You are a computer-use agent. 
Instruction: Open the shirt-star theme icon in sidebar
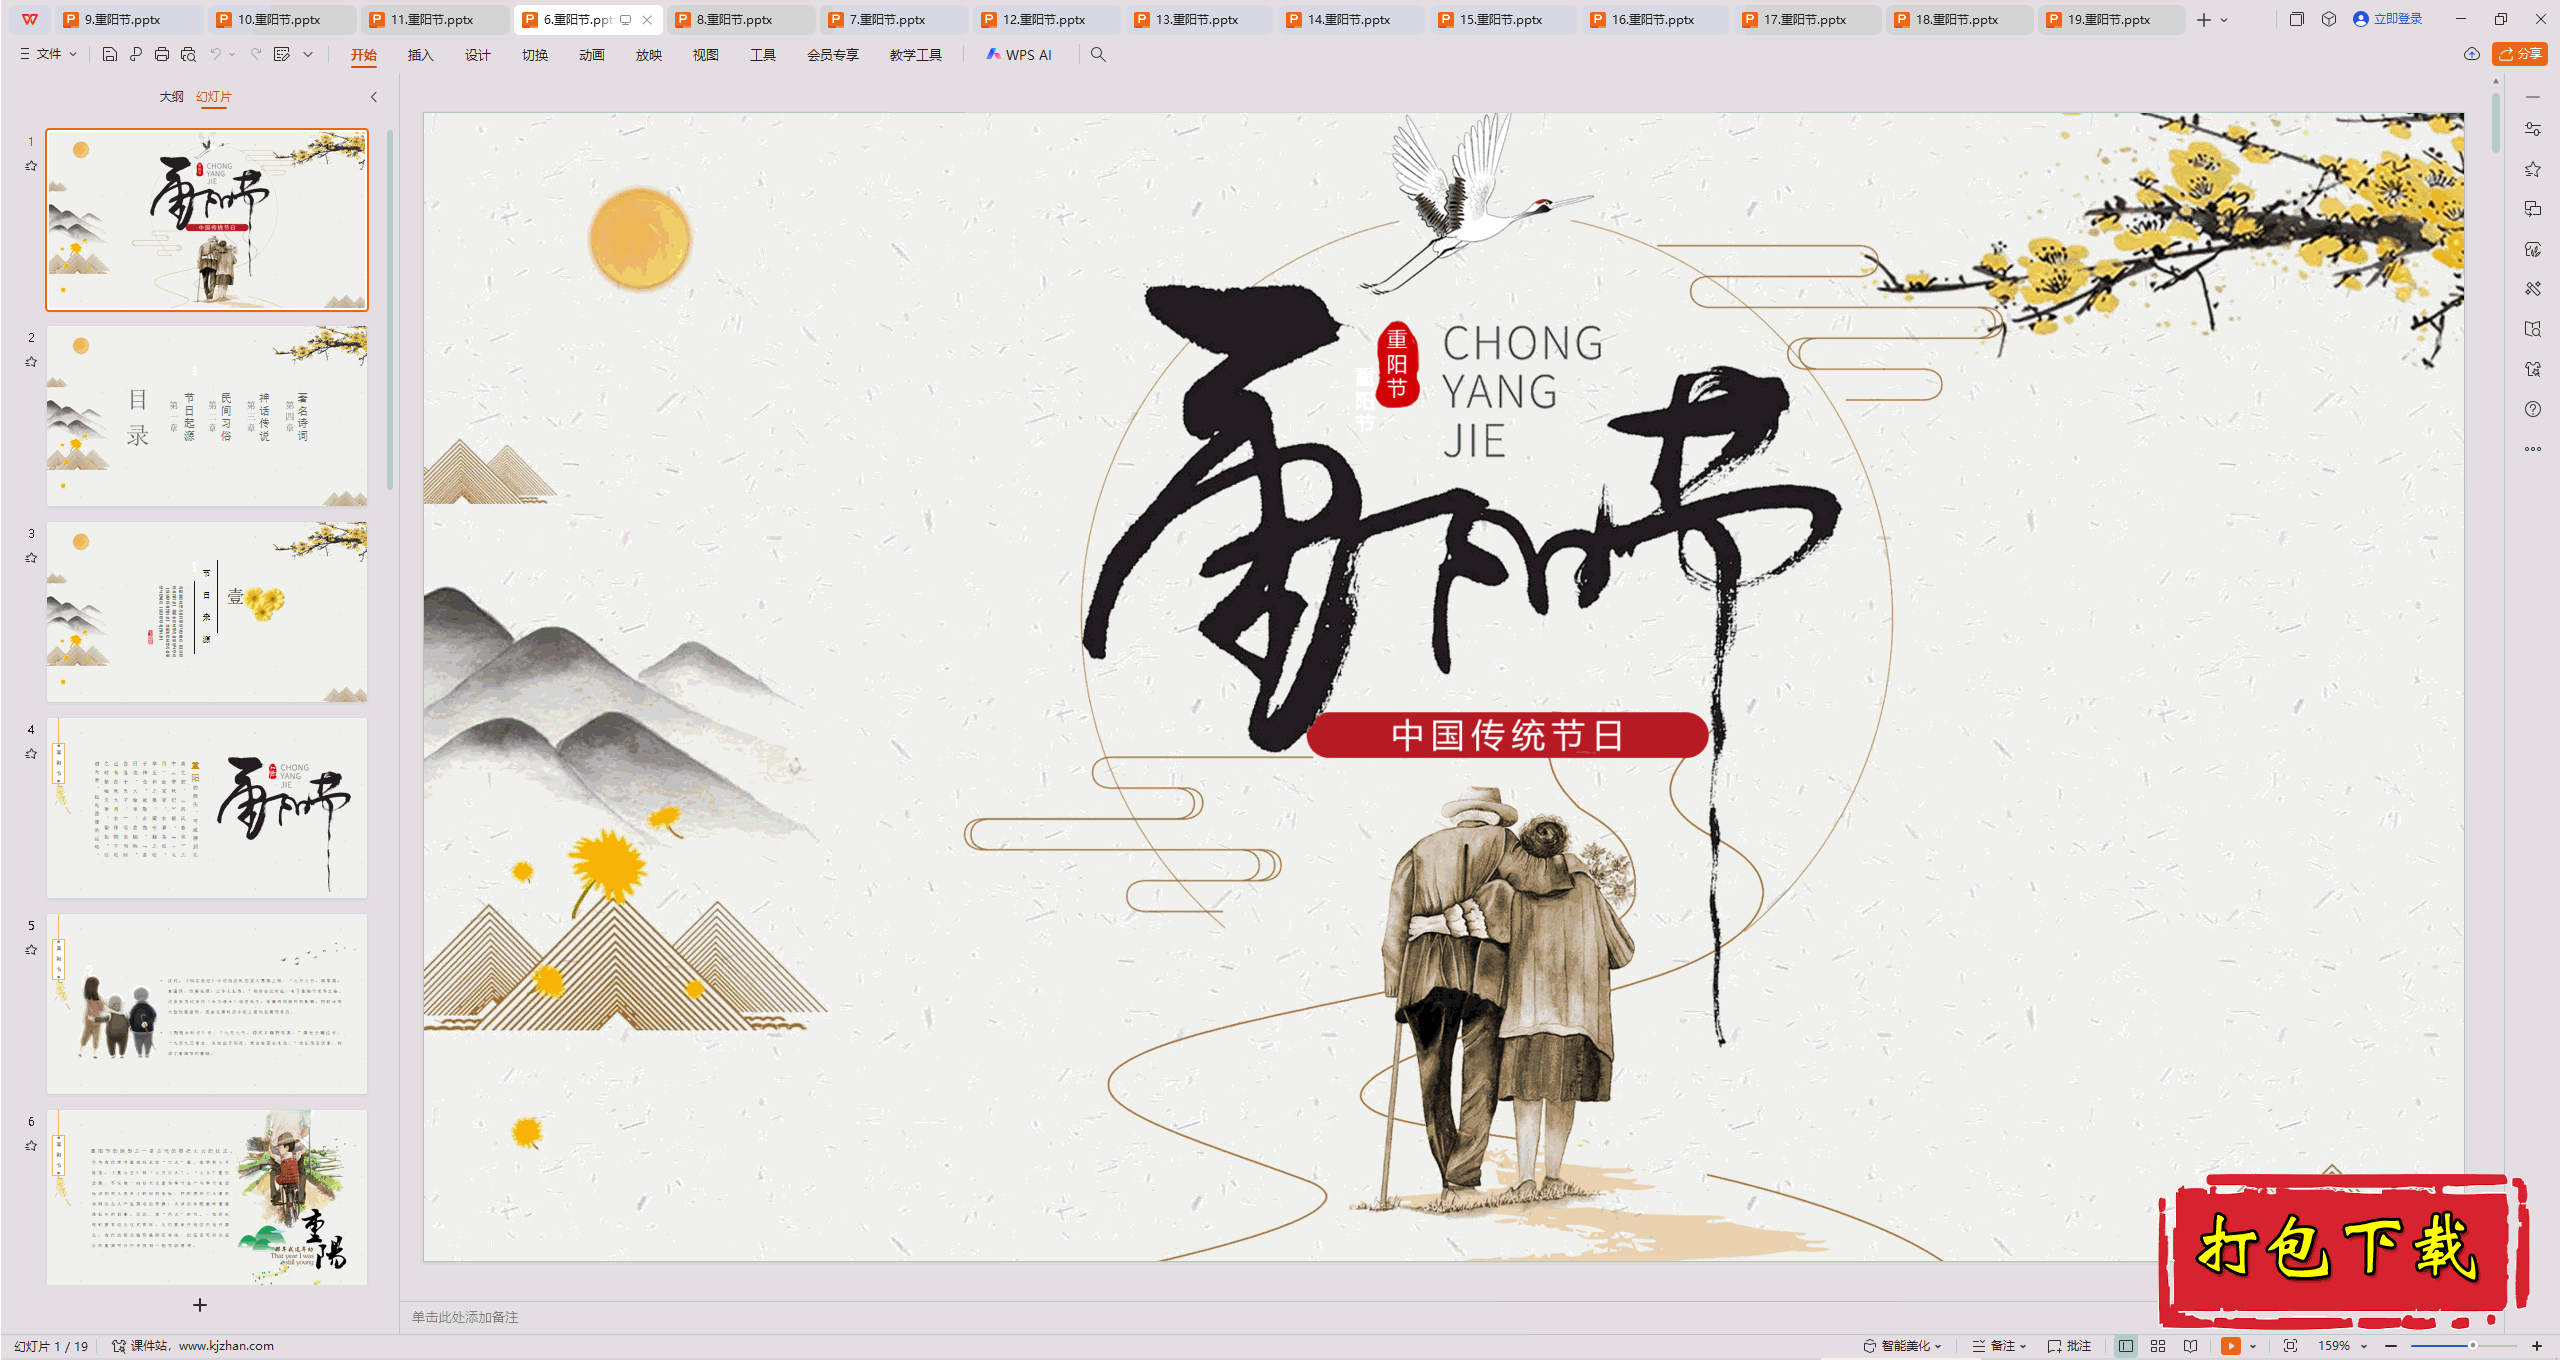click(x=2533, y=369)
